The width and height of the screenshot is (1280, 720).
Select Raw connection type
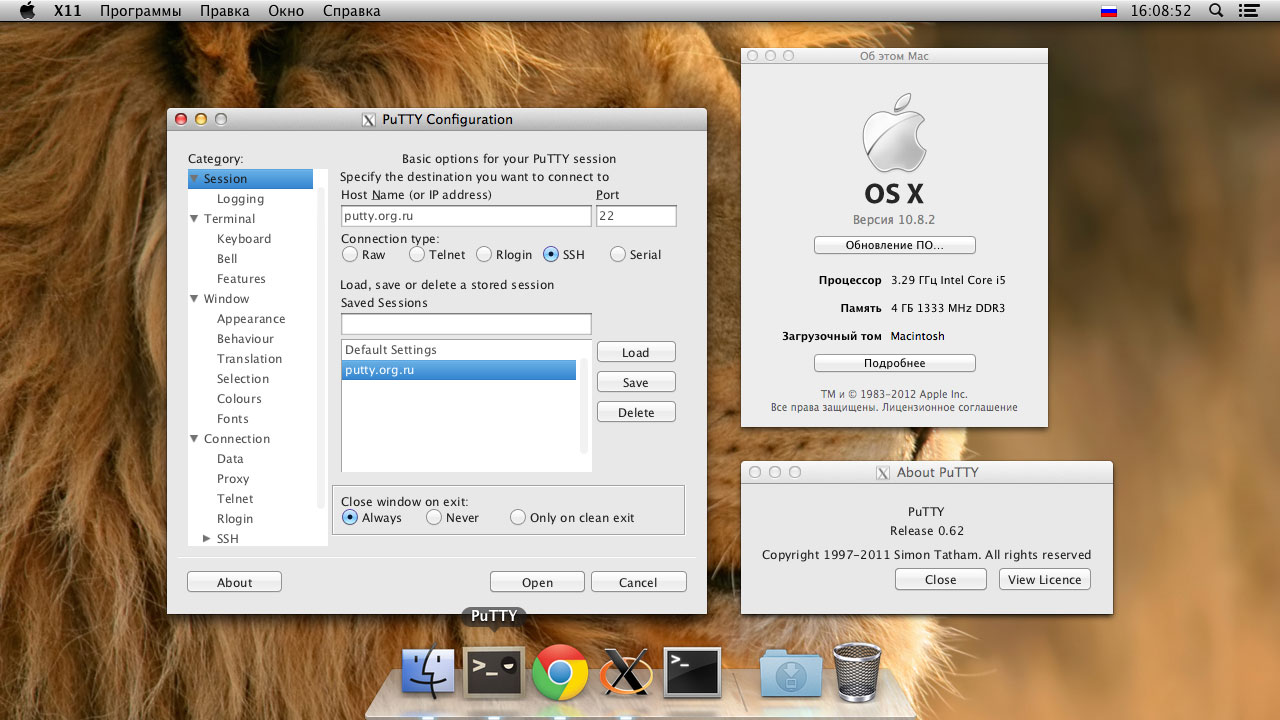[349, 254]
